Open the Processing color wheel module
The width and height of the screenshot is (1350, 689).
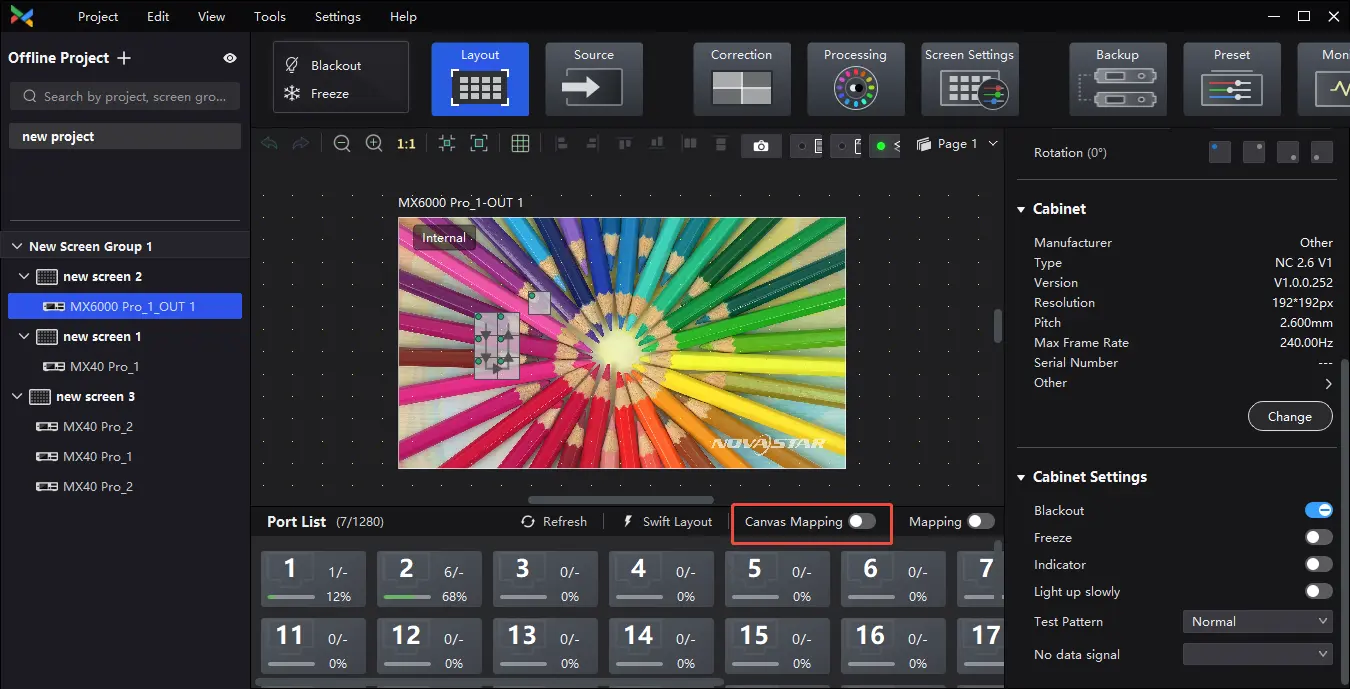click(855, 79)
